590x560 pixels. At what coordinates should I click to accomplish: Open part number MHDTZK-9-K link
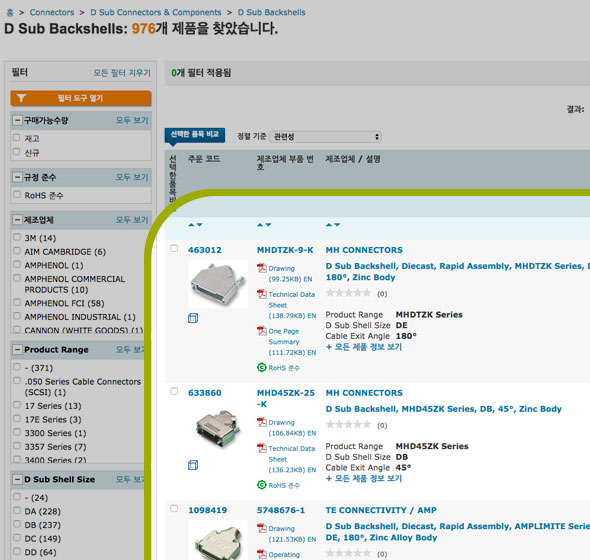click(285, 250)
